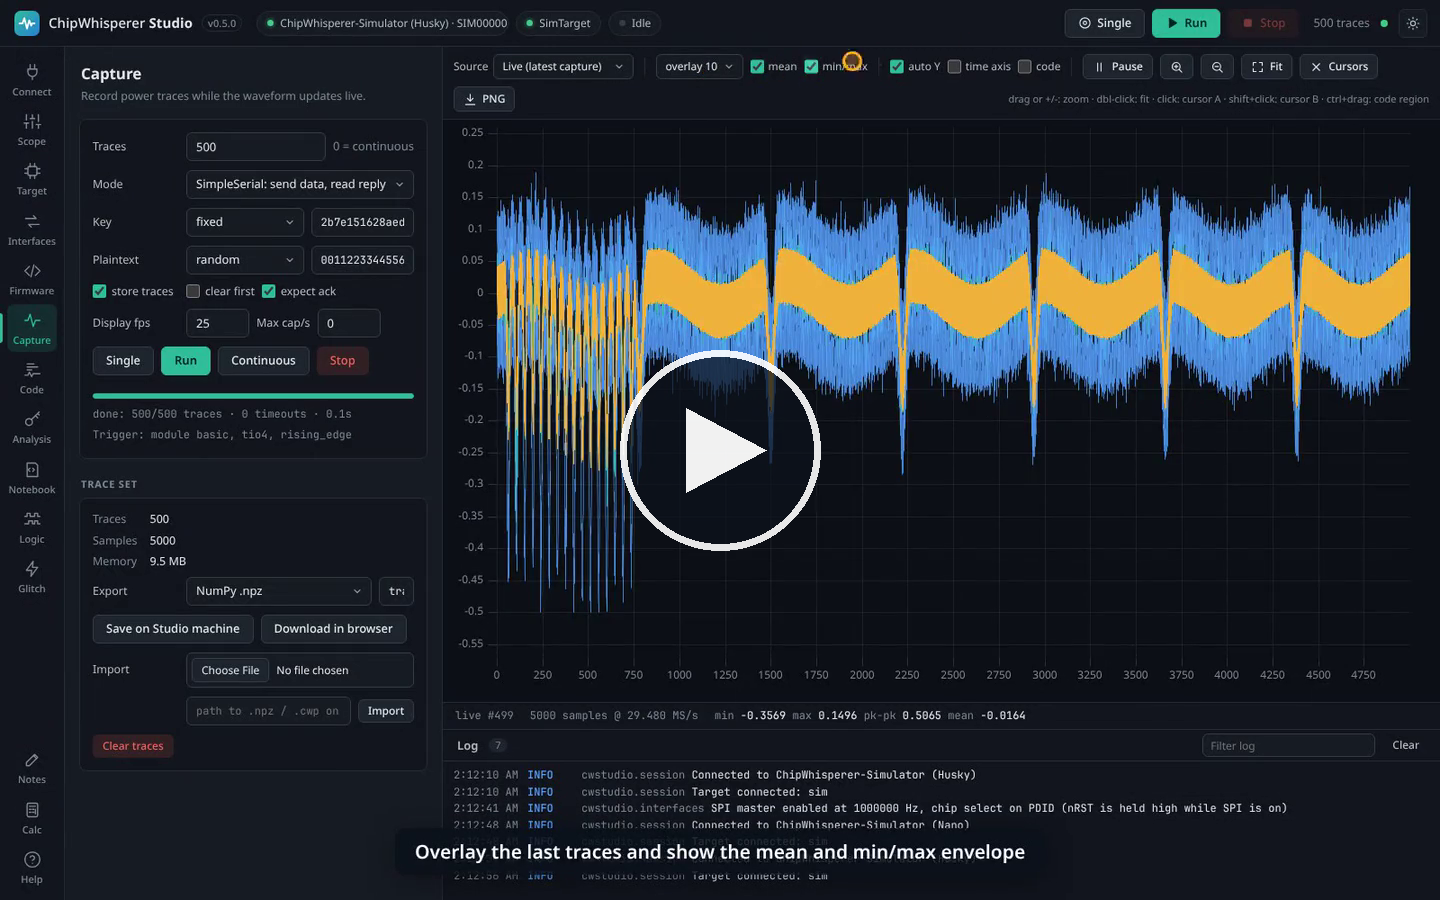Screen dimensions: 1440x900
Task: Open the Calc tool
Action: point(32,819)
